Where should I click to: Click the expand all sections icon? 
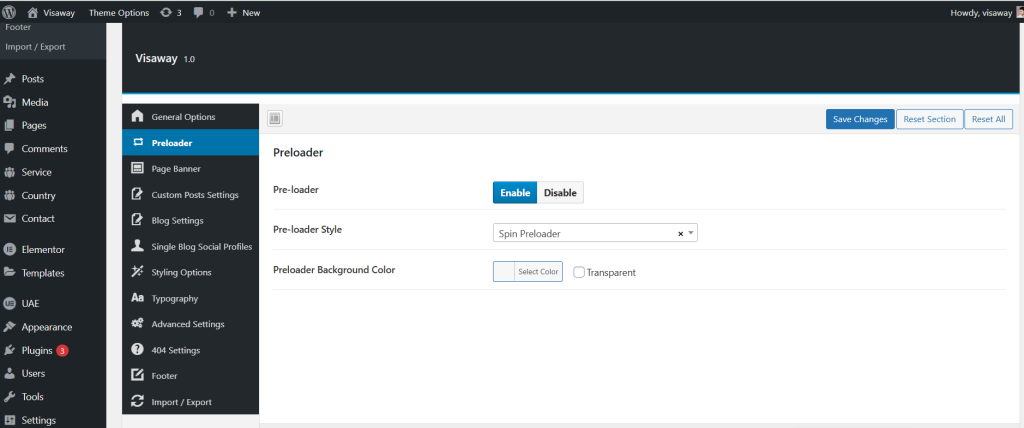click(275, 119)
